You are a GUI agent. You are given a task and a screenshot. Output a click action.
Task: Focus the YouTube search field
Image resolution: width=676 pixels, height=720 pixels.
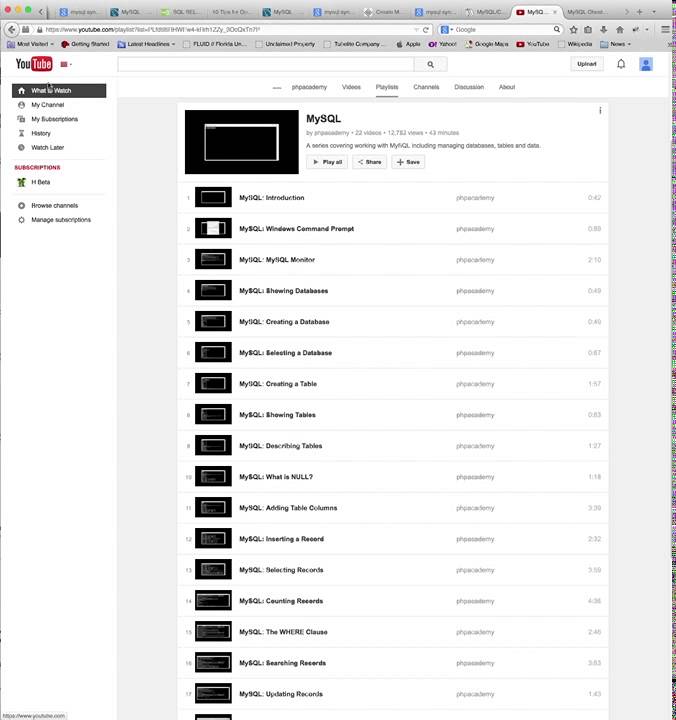[265, 64]
